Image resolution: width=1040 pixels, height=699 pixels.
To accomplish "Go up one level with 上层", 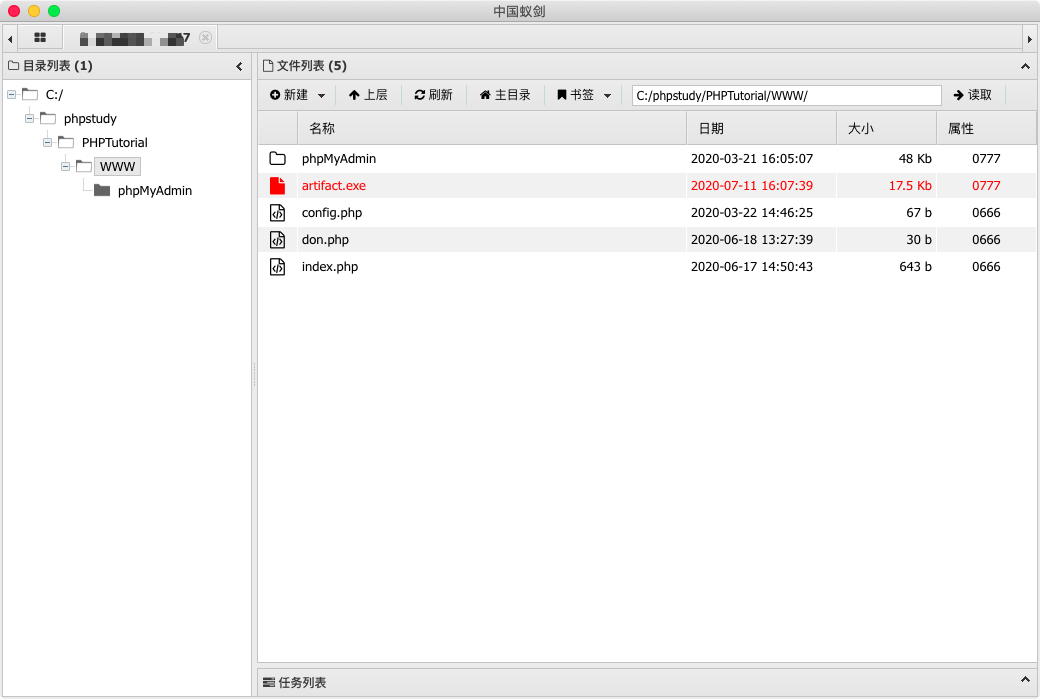I will tap(367, 95).
